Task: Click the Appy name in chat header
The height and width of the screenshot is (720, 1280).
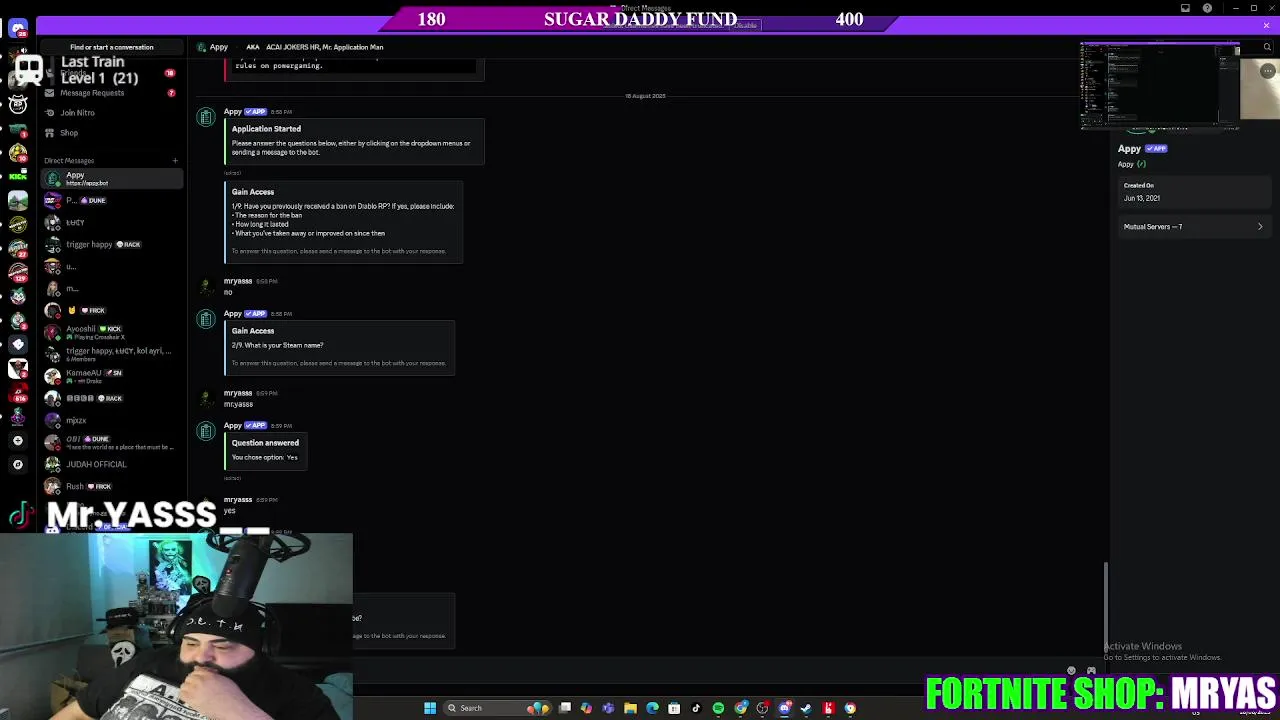Action: (x=218, y=47)
